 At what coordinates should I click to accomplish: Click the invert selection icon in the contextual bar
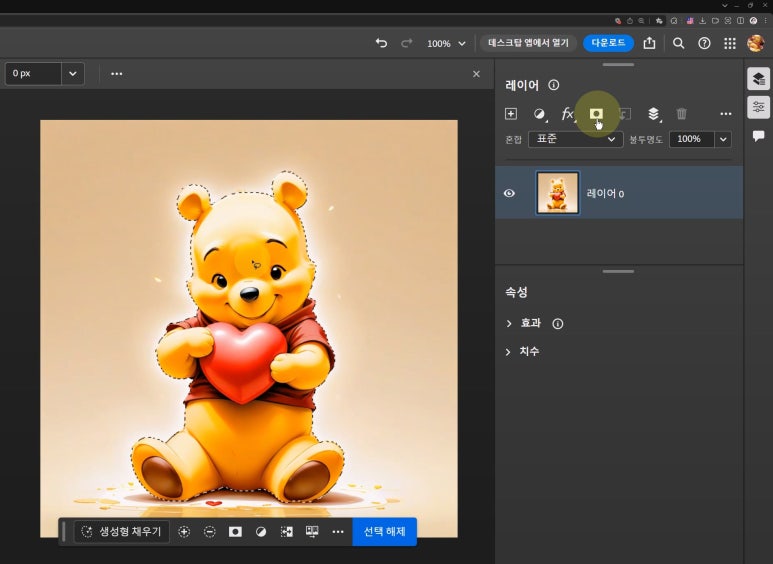[x=286, y=531]
